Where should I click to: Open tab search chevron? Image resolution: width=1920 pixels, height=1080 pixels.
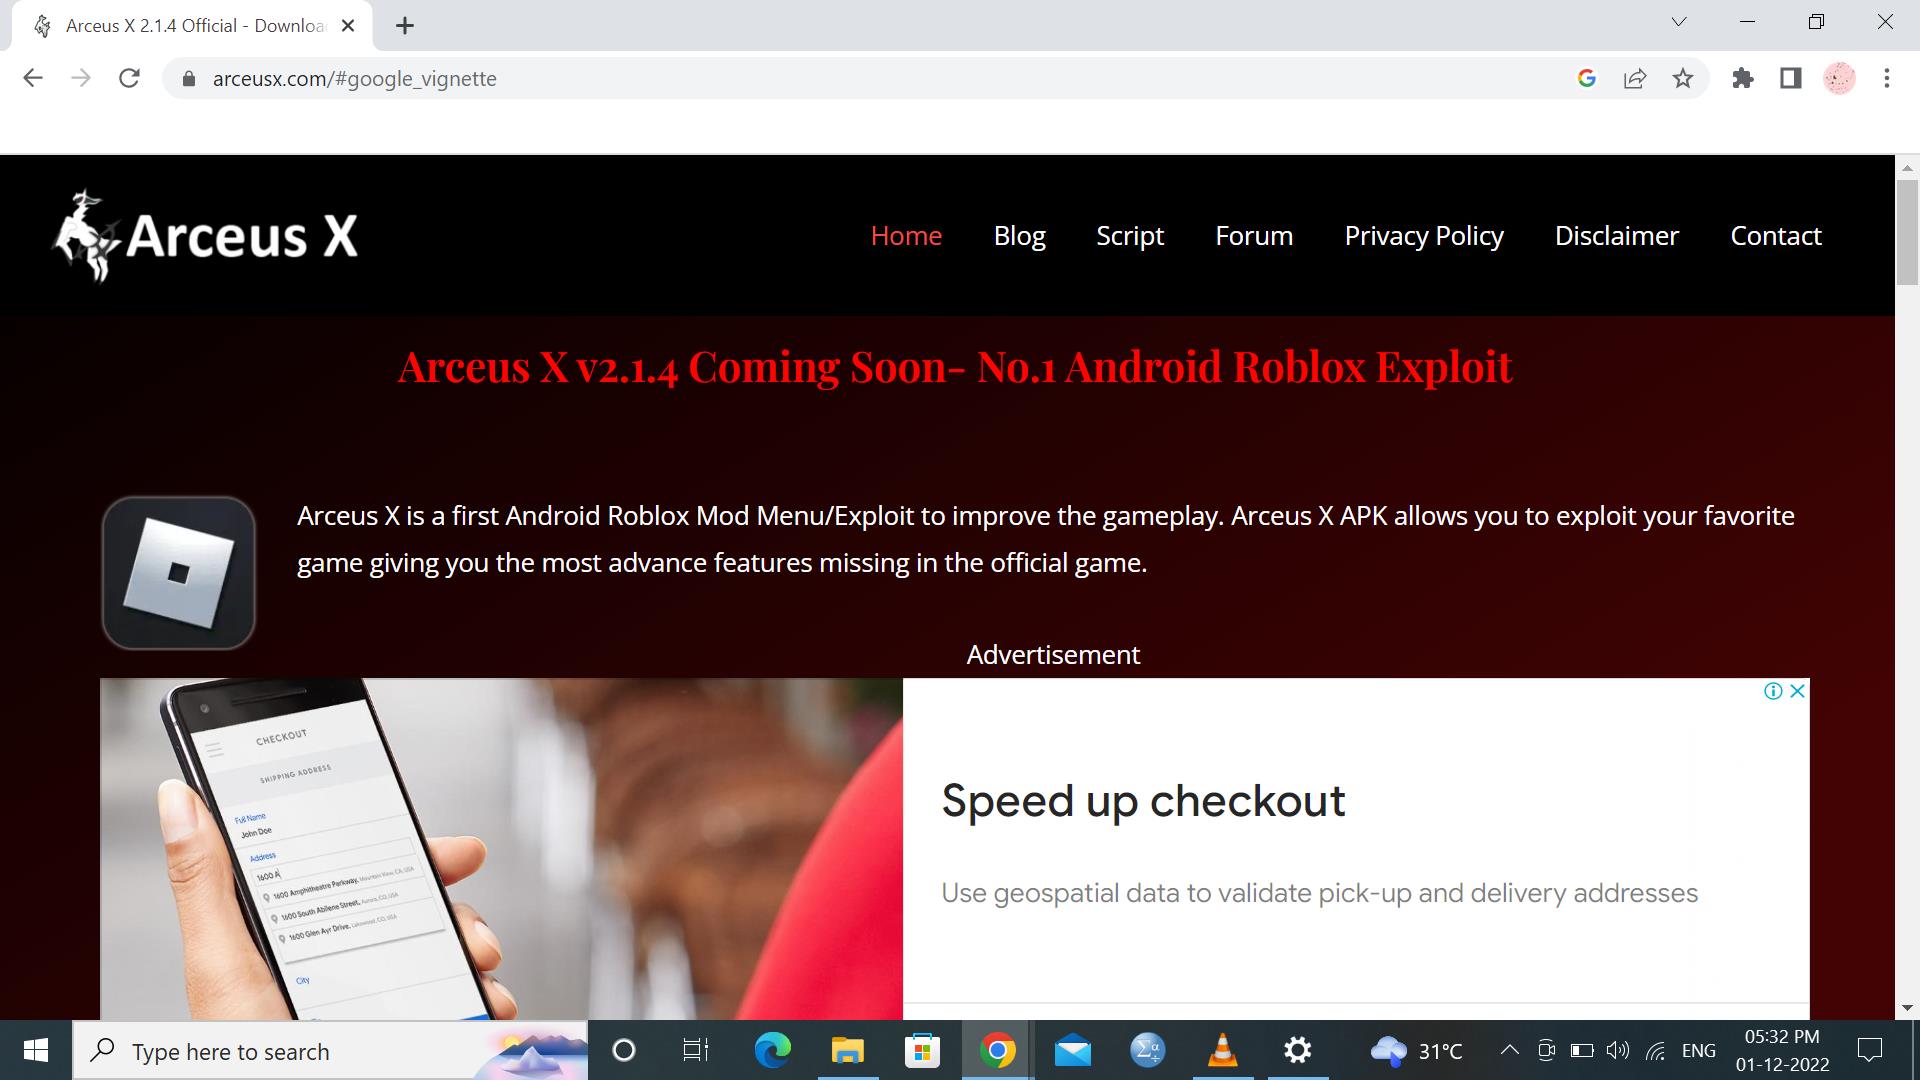point(1679,22)
